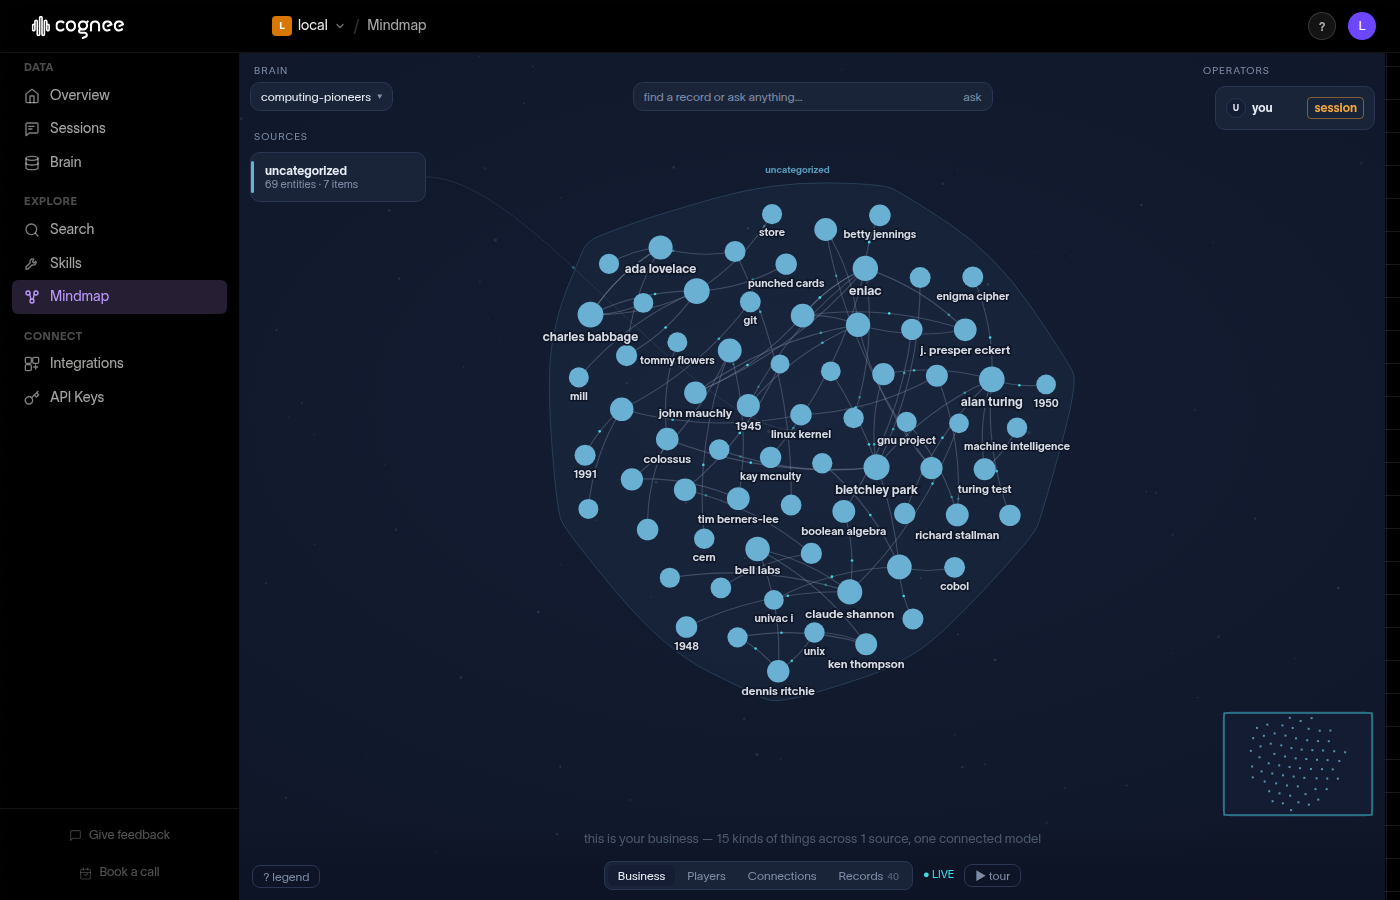Open Brain via its database icon
The width and height of the screenshot is (1400, 900).
[x=32, y=163]
